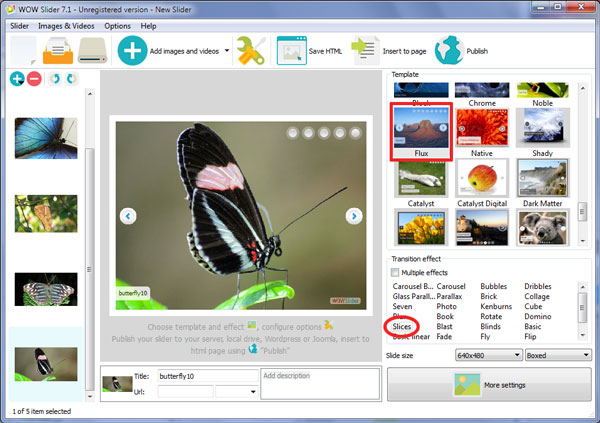The width and height of the screenshot is (600, 423).
Task: Select the koala template thumbnail
Action: 543,227
